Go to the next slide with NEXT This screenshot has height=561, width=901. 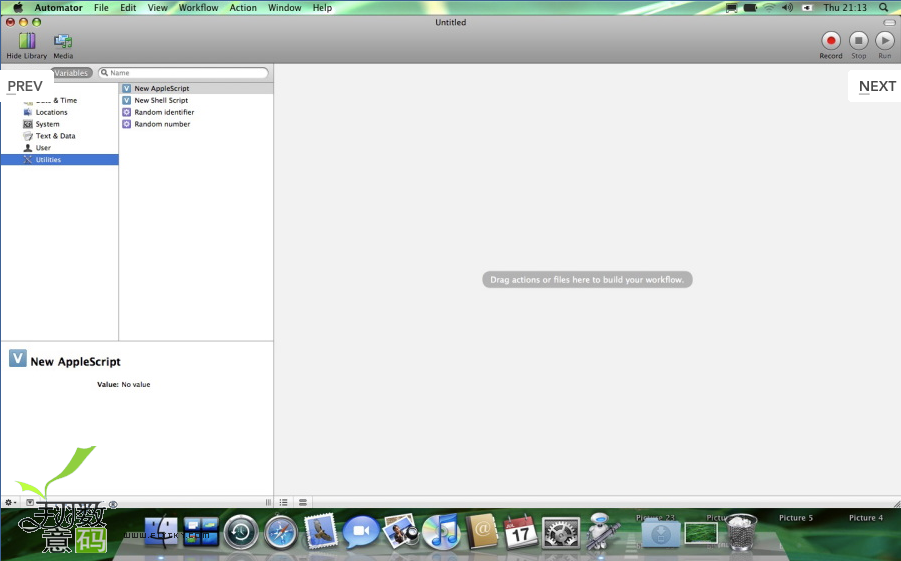[x=877, y=86]
